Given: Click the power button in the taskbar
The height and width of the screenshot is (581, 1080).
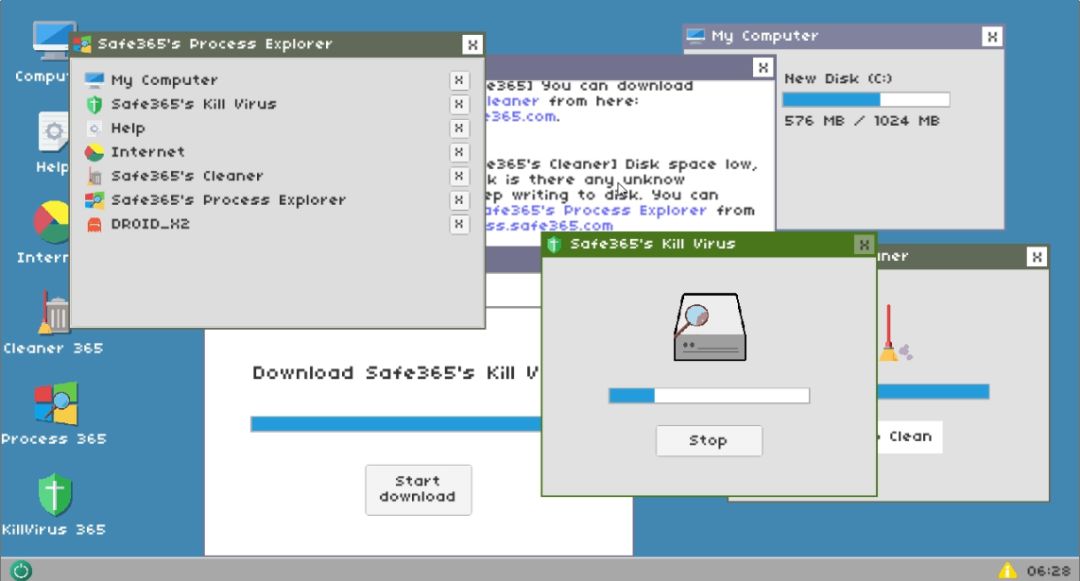Looking at the screenshot, I should (x=21, y=570).
